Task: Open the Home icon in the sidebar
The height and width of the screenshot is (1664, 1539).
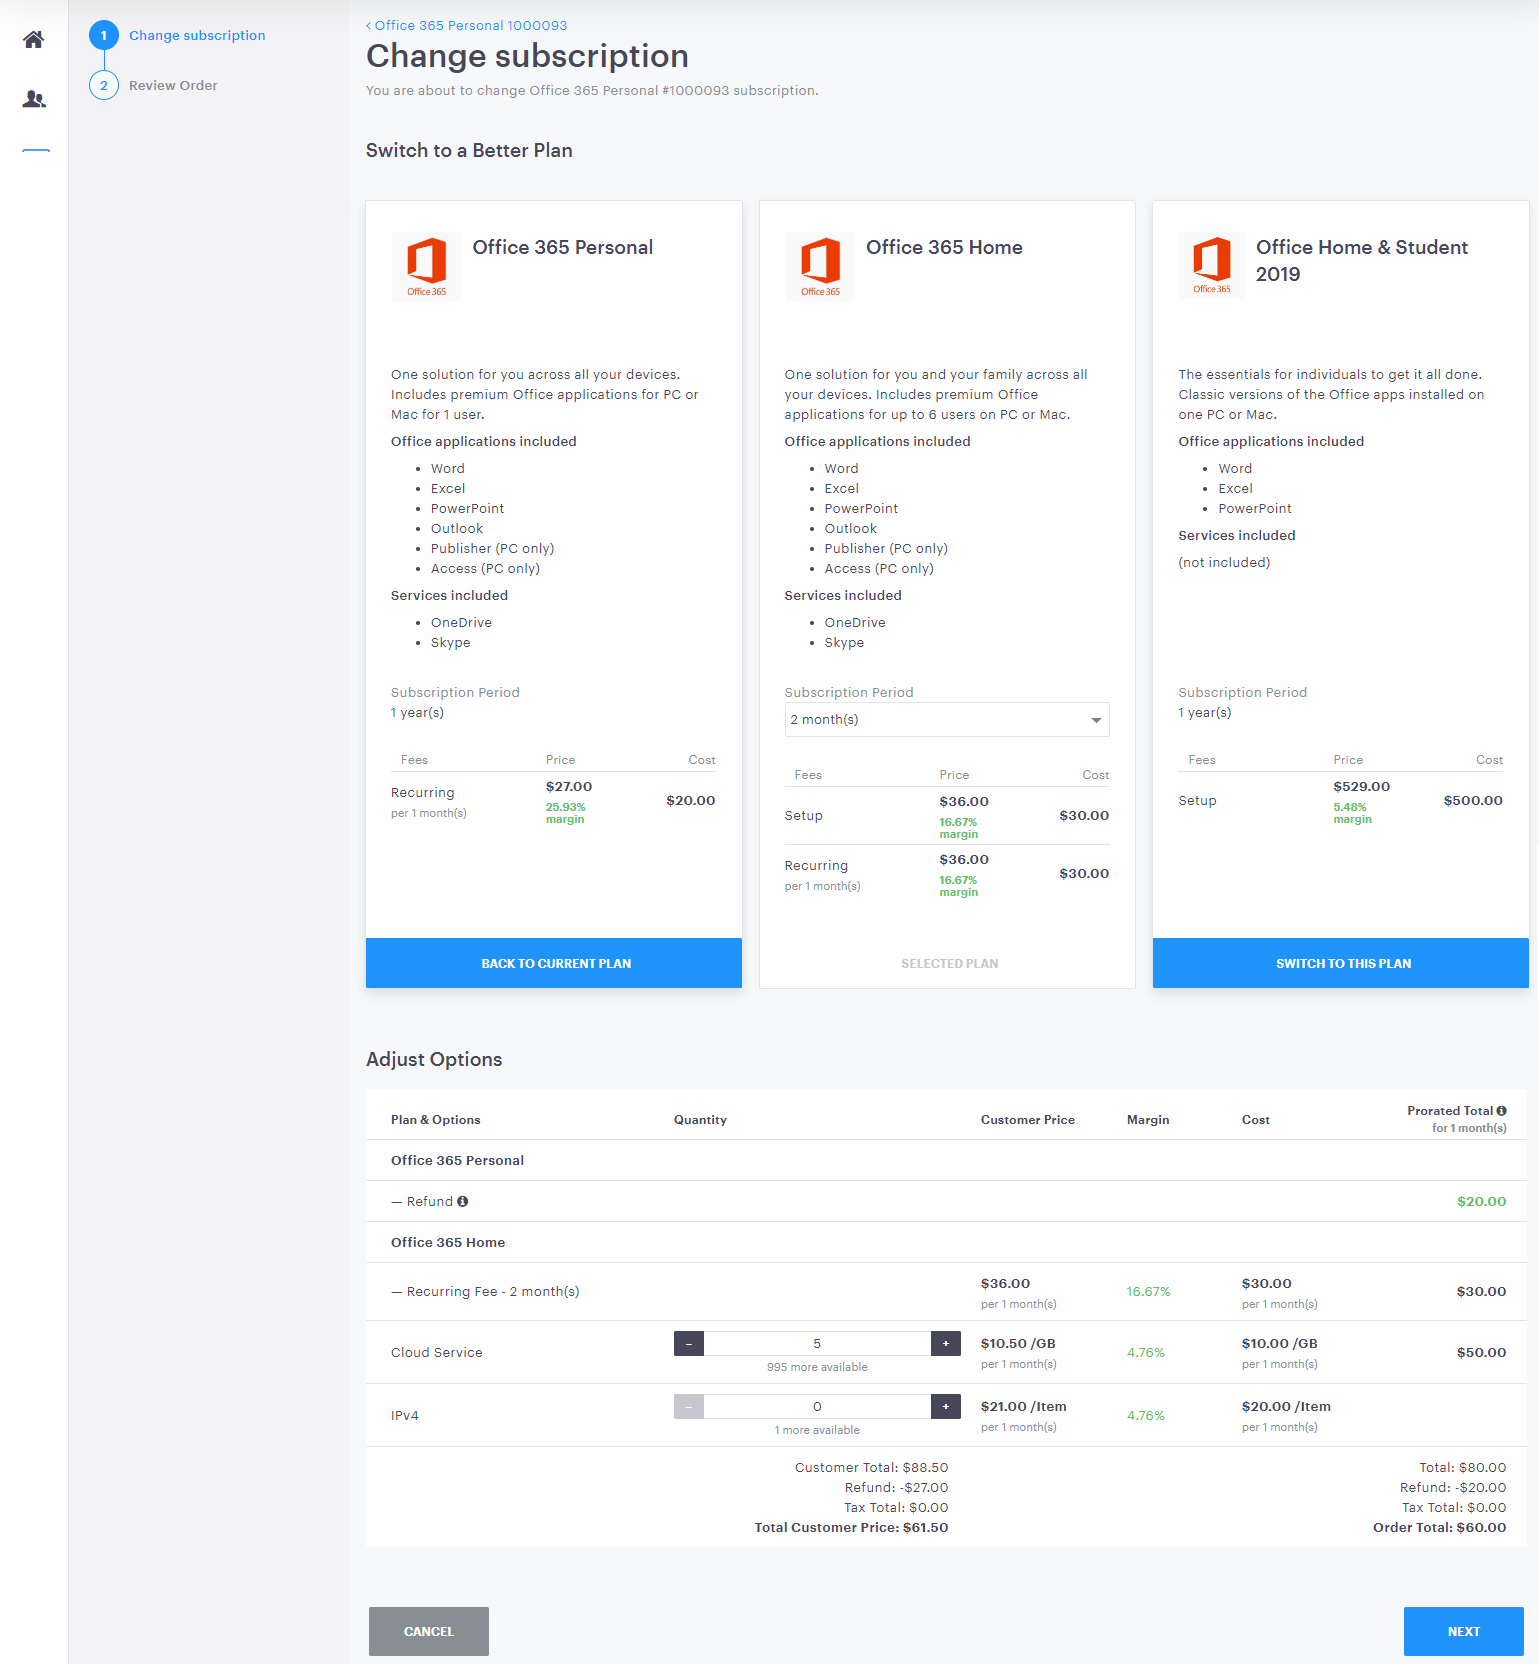Action: (x=34, y=40)
